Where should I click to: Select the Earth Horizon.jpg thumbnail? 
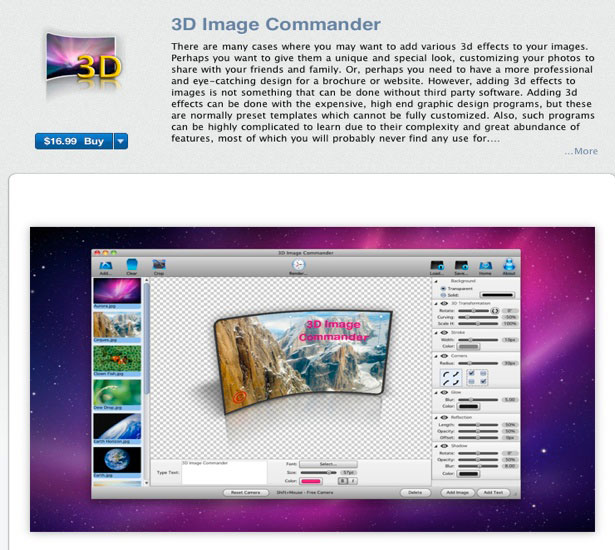[x=117, y=426]
